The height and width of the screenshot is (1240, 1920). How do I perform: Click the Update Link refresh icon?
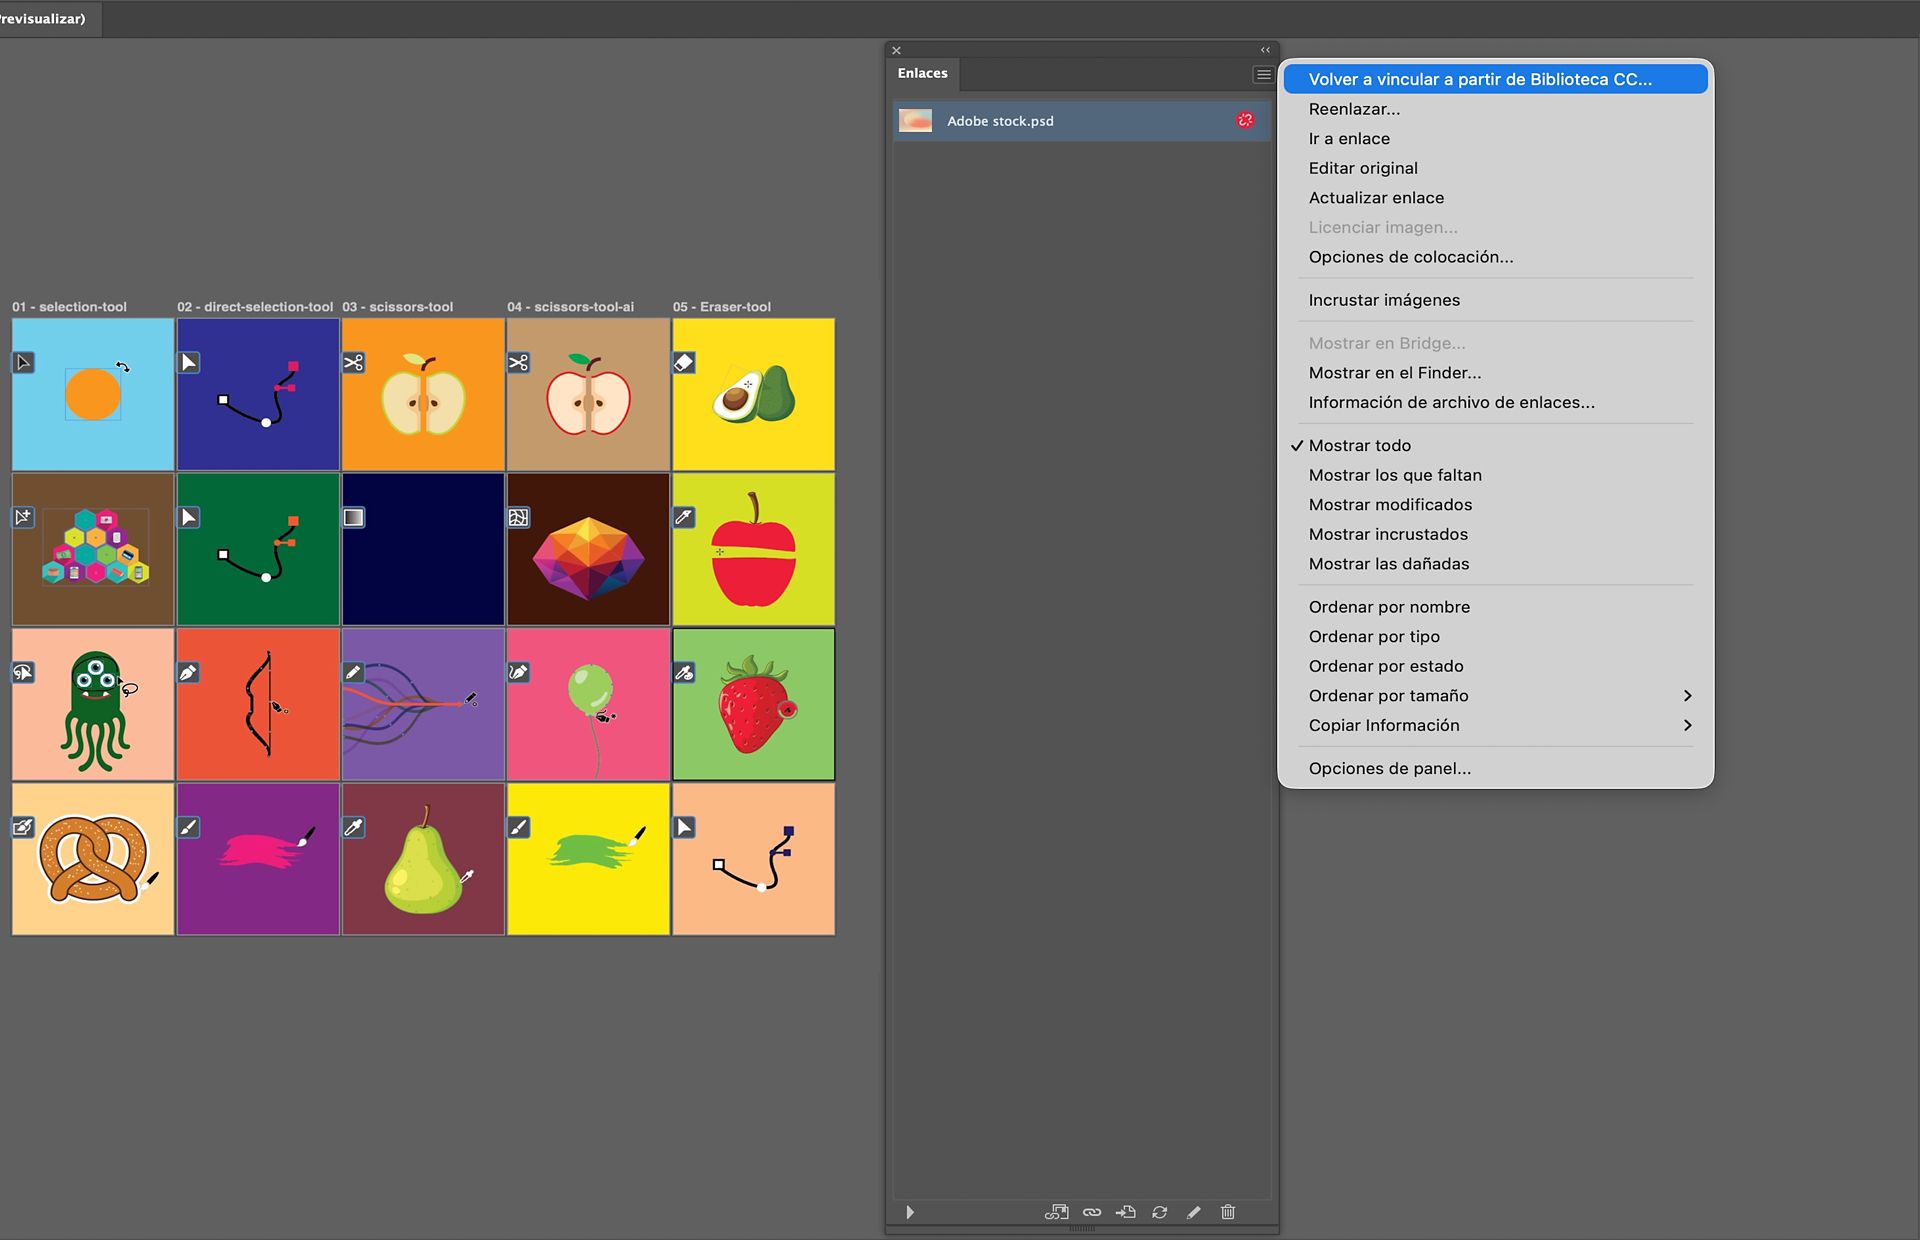pyautogui.click(x=1160, y=1212)
